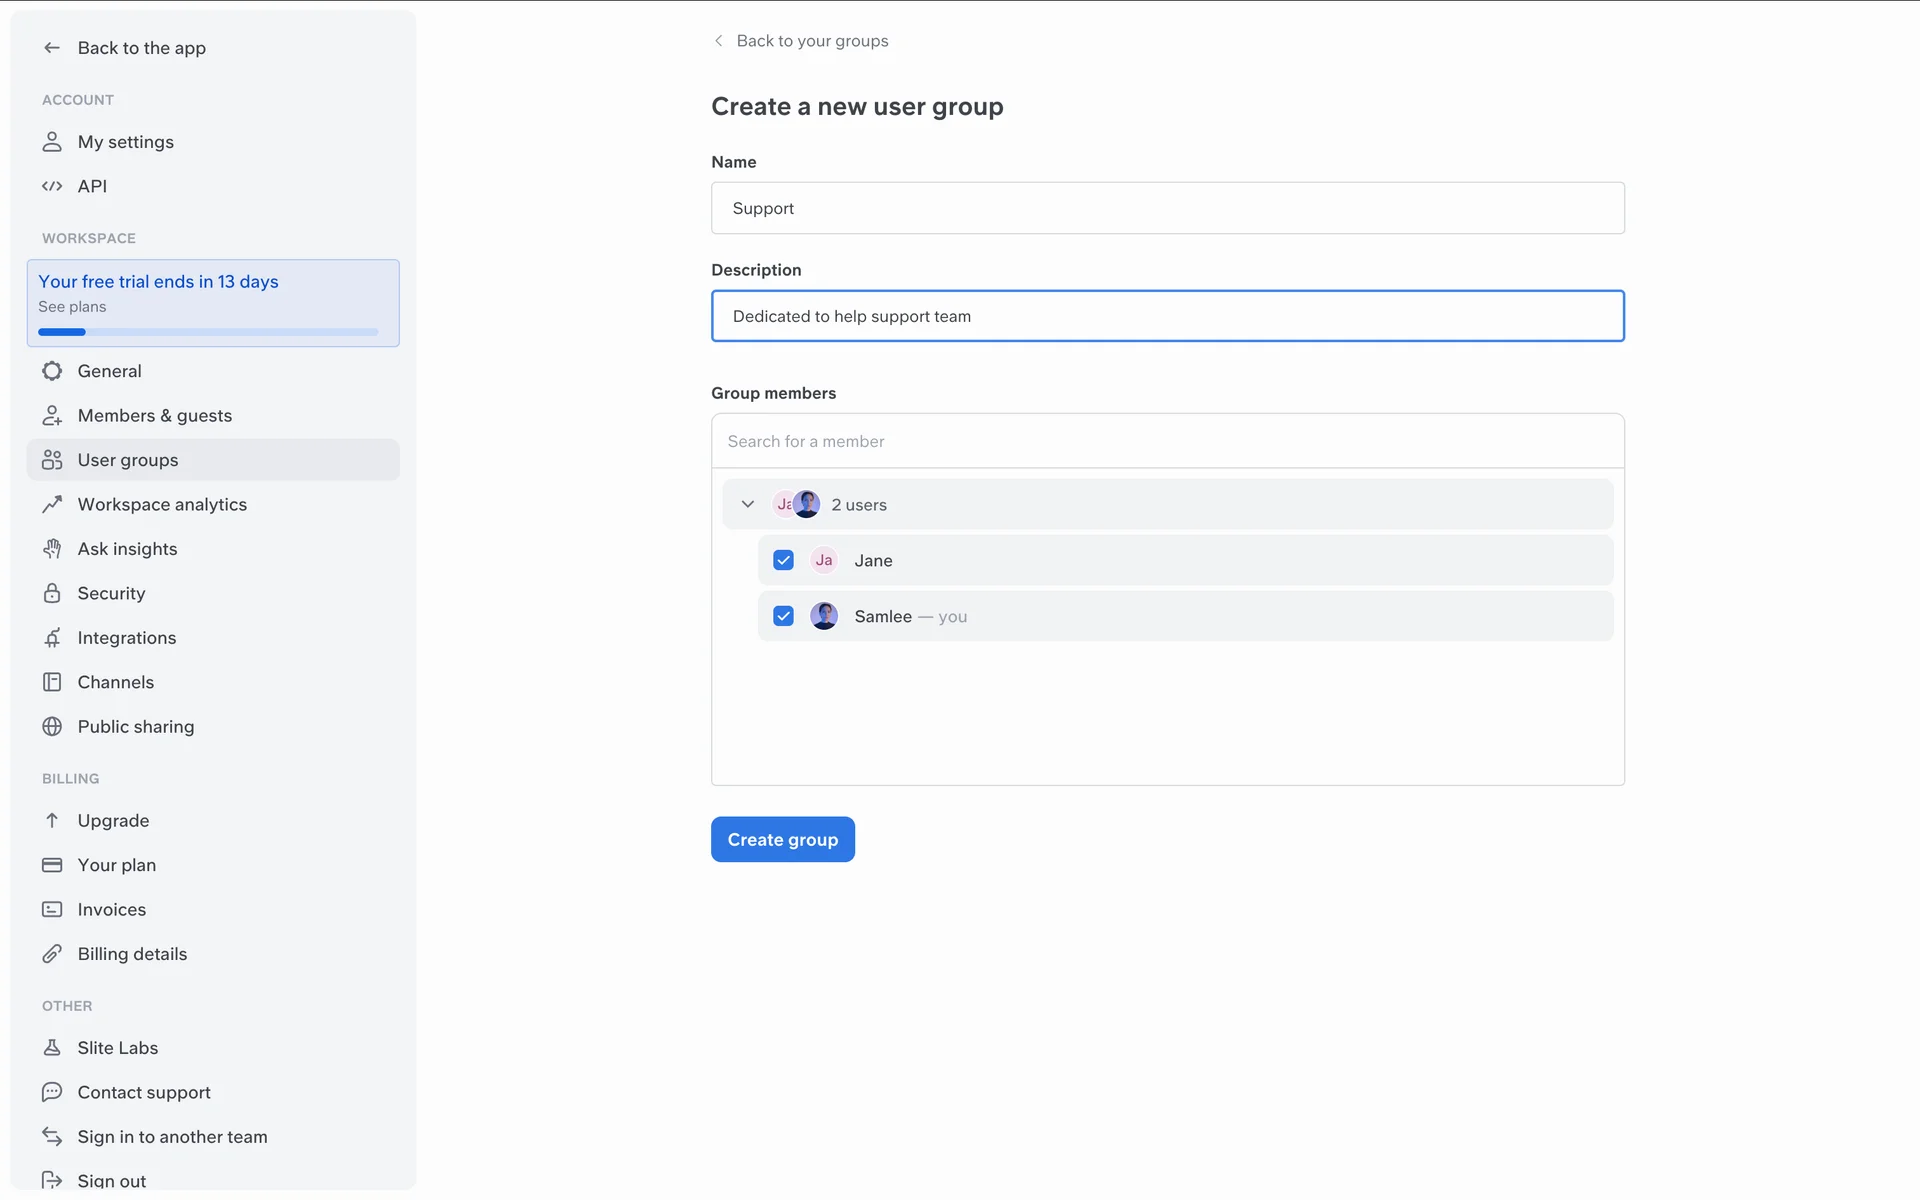Click the Back to your groups chevron
Screen dimensions: 1920x1200
click(x=718, y=41)
